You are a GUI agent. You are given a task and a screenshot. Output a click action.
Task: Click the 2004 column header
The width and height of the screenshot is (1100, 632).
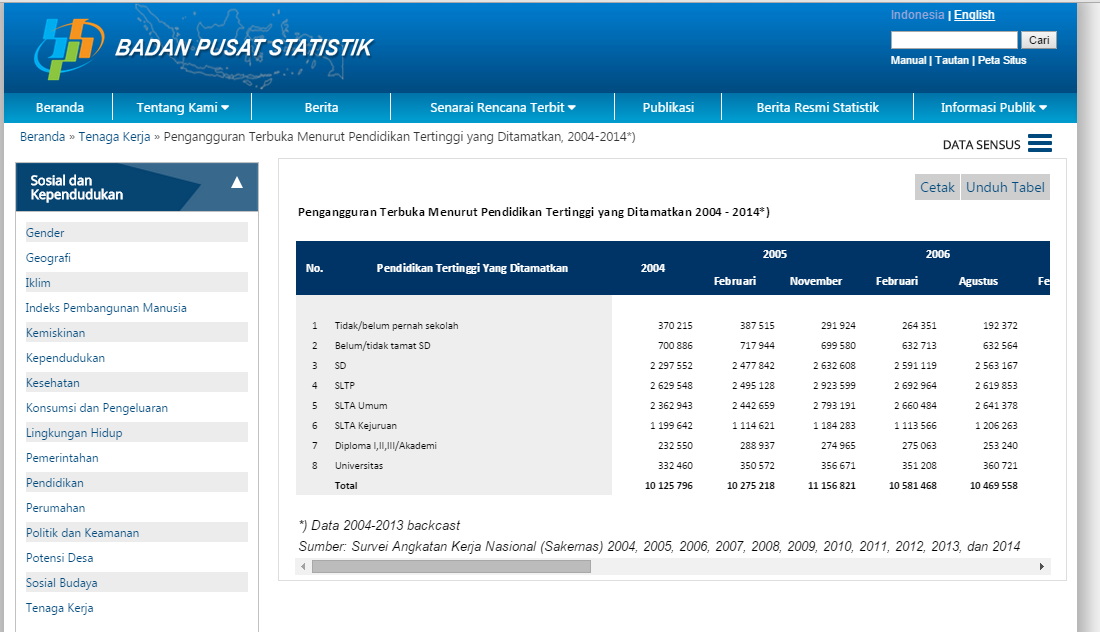652,268
